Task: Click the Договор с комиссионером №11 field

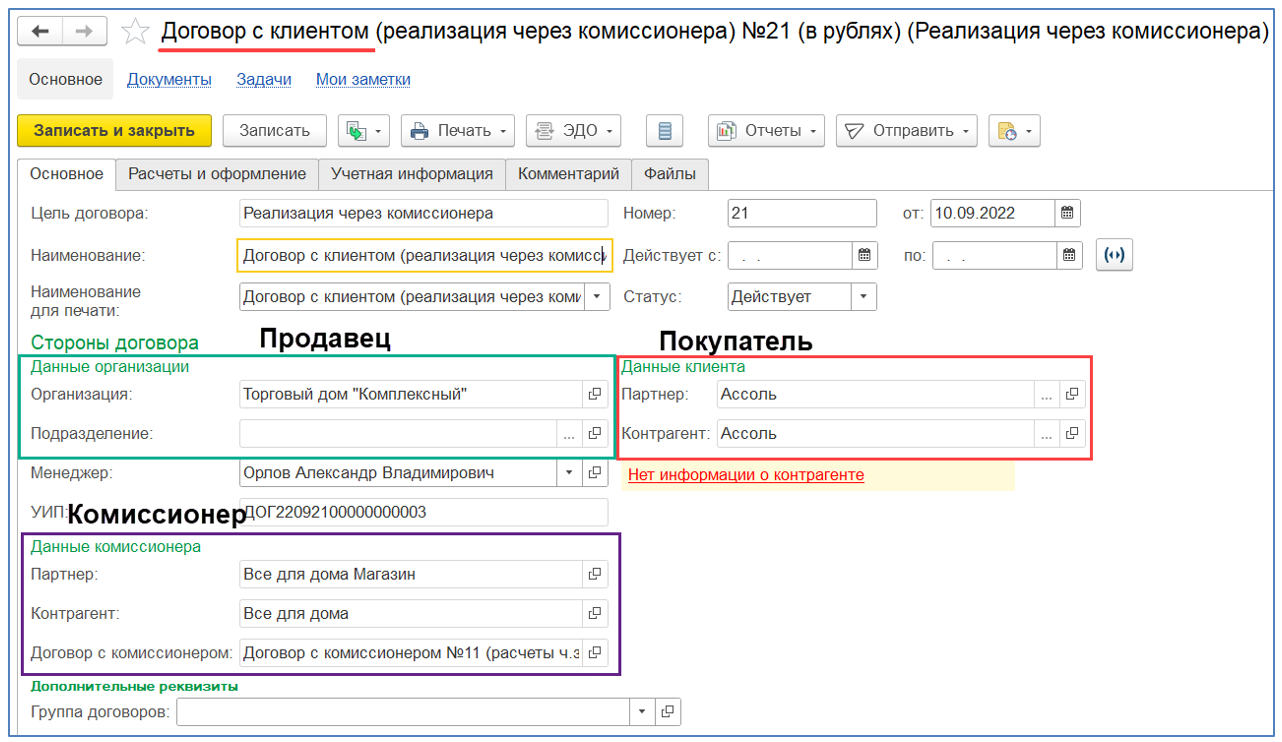Action: click(411, 653)
